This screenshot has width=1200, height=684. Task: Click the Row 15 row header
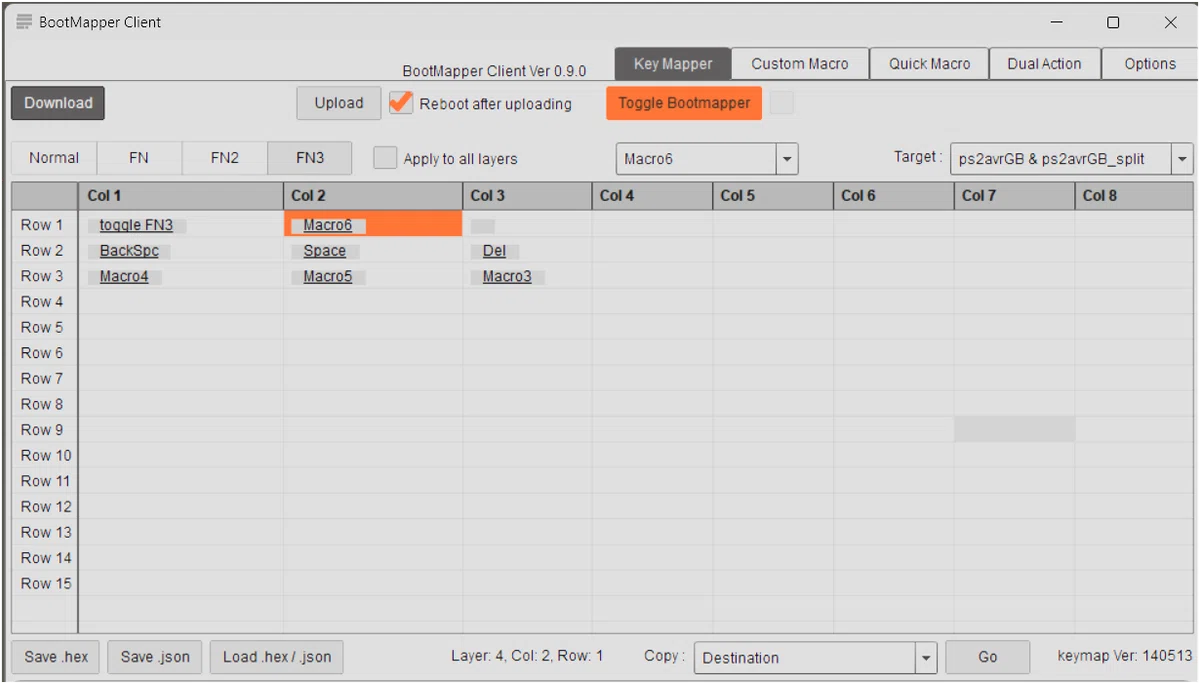pos(44,584)
